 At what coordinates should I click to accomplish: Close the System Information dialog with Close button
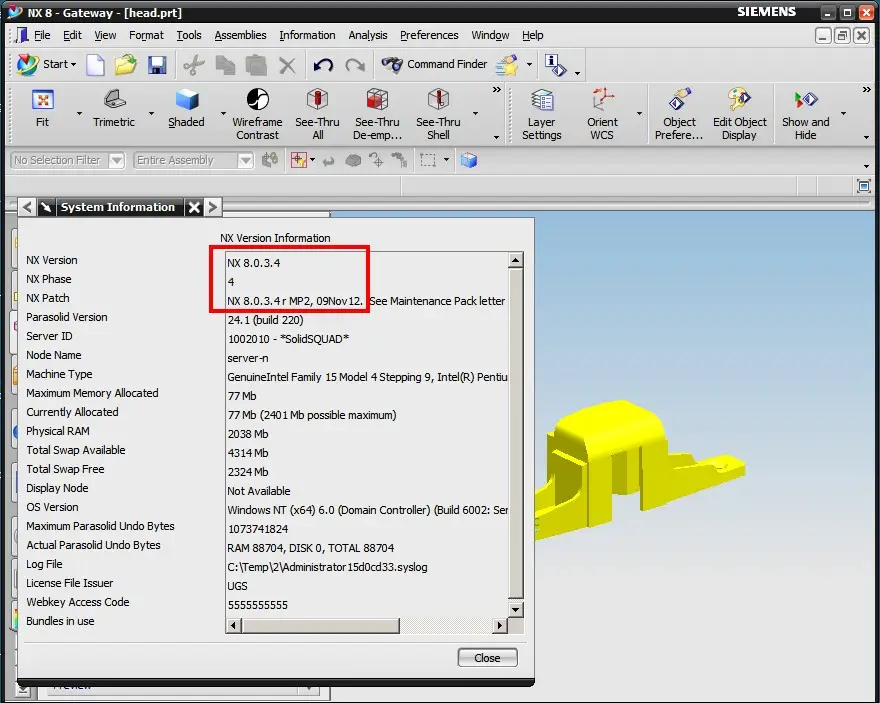(487, 658)
